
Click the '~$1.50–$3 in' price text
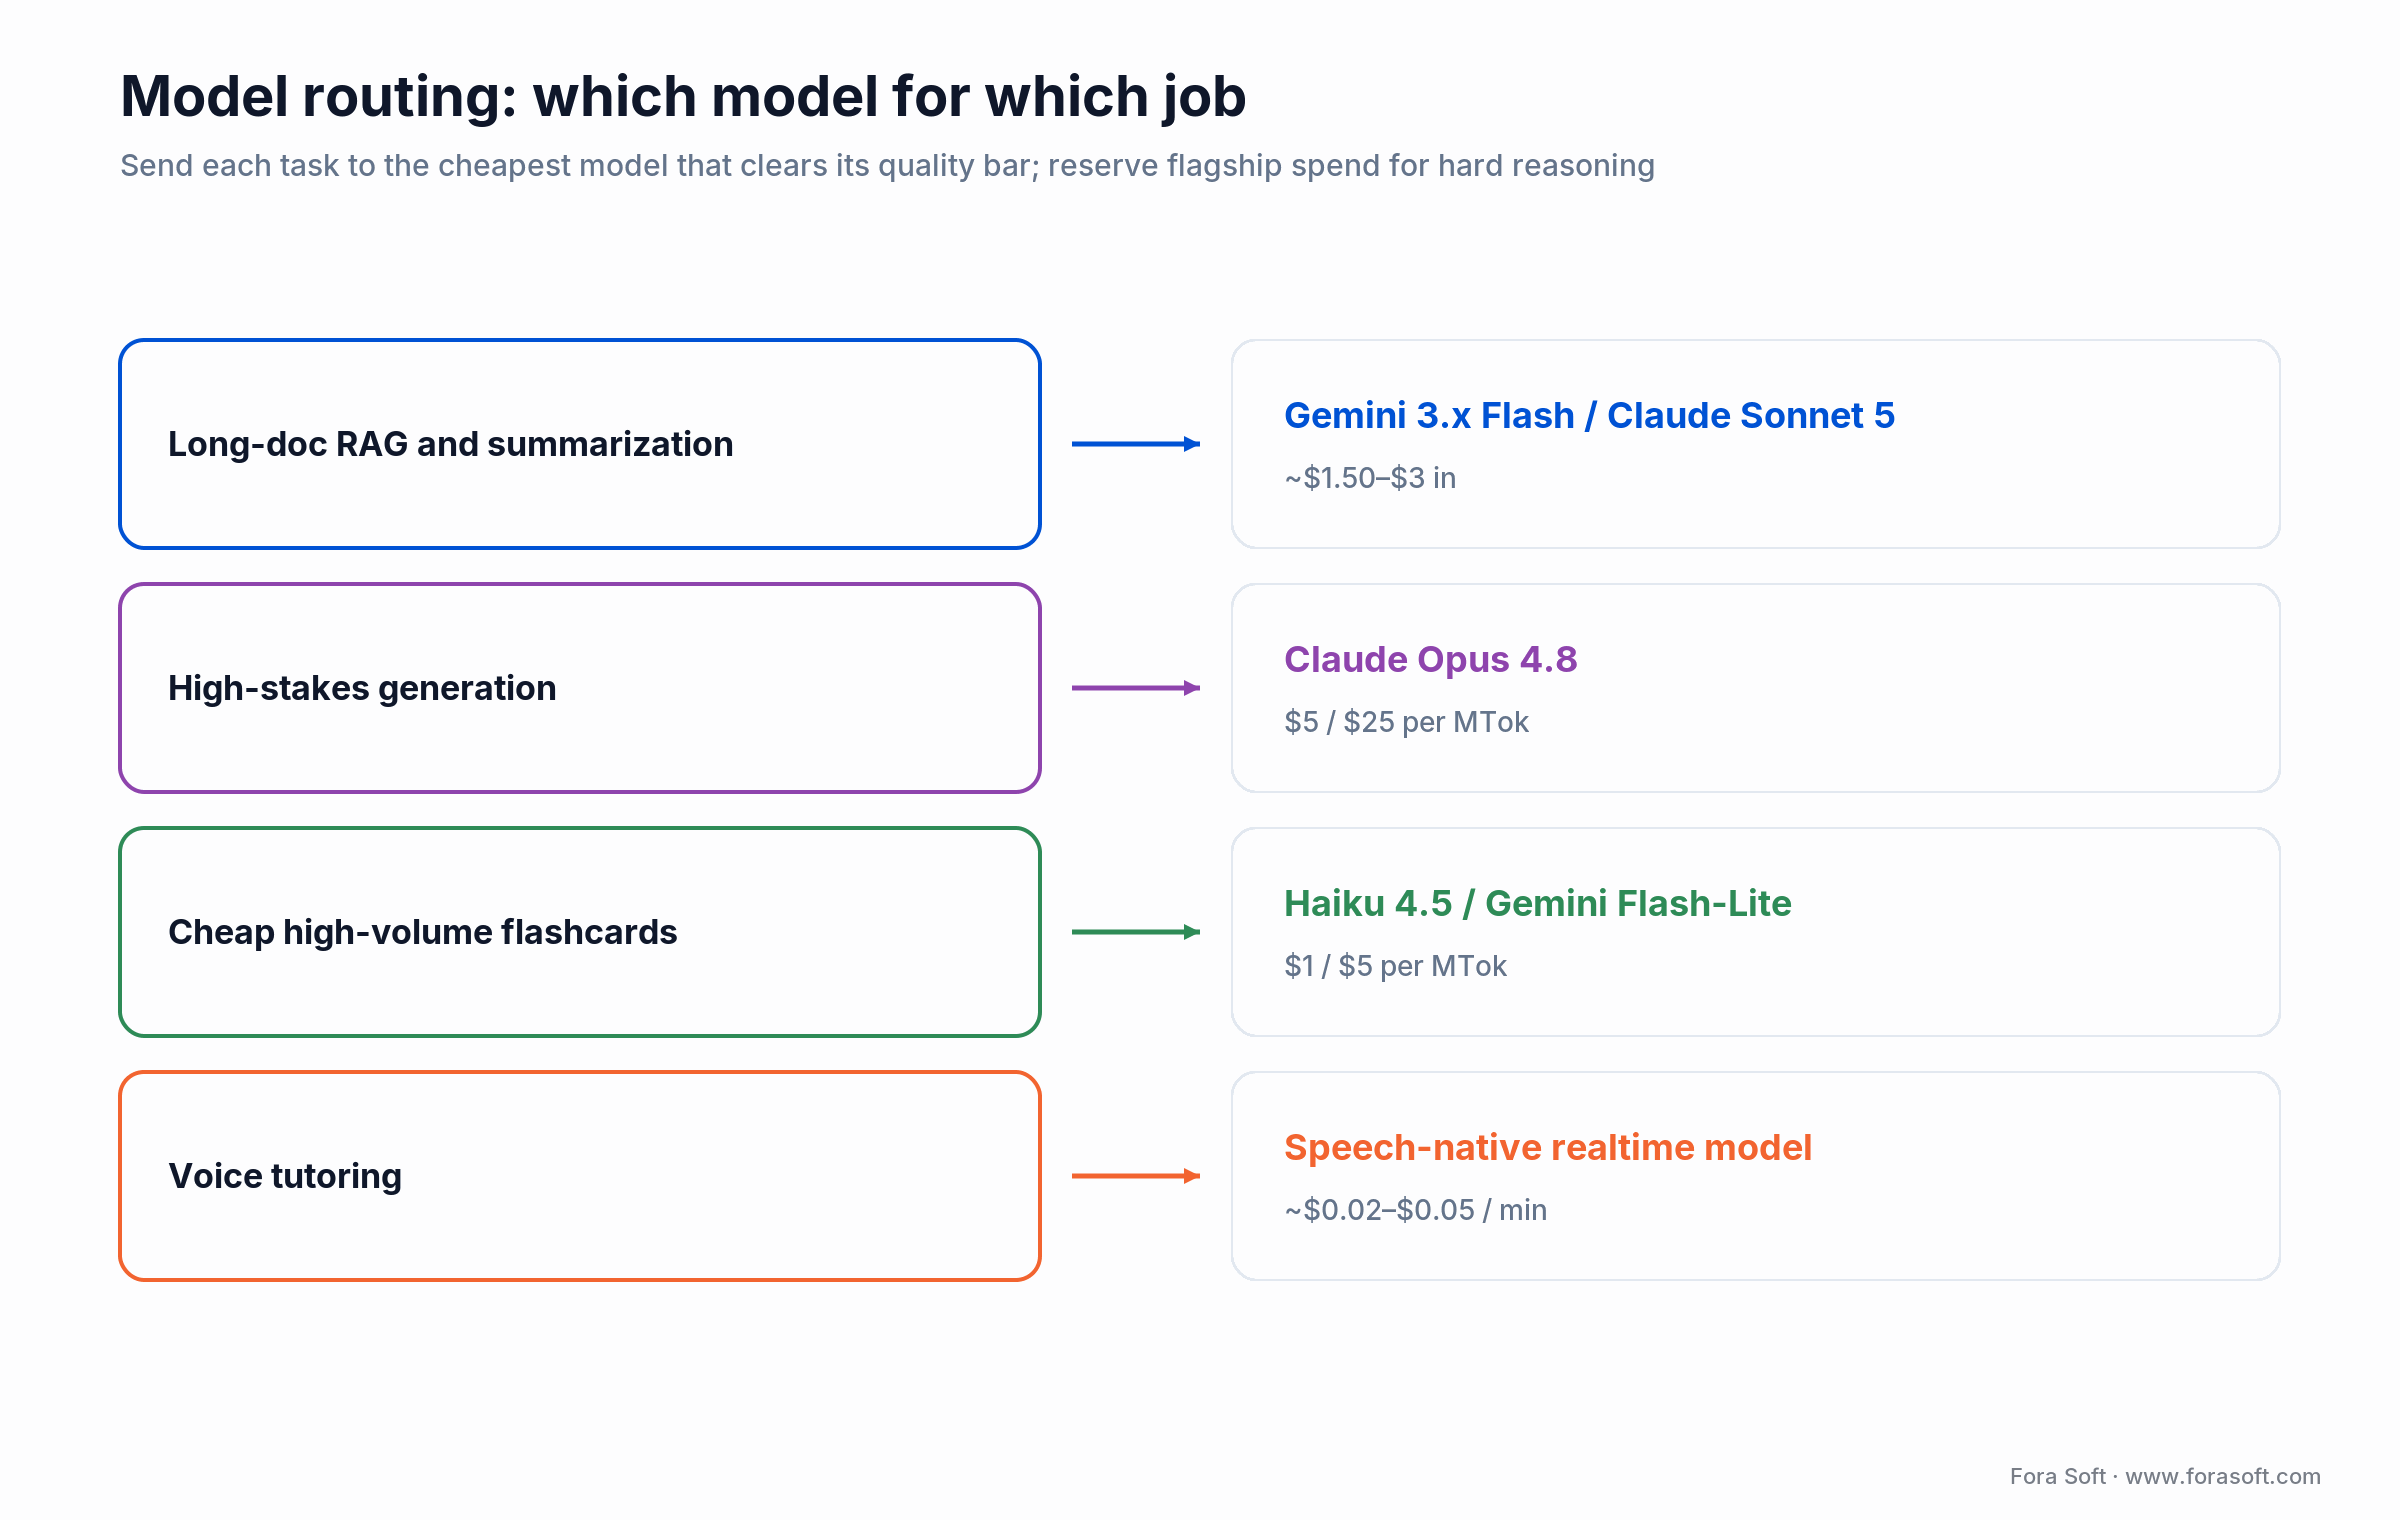[x=1370, y=478]
